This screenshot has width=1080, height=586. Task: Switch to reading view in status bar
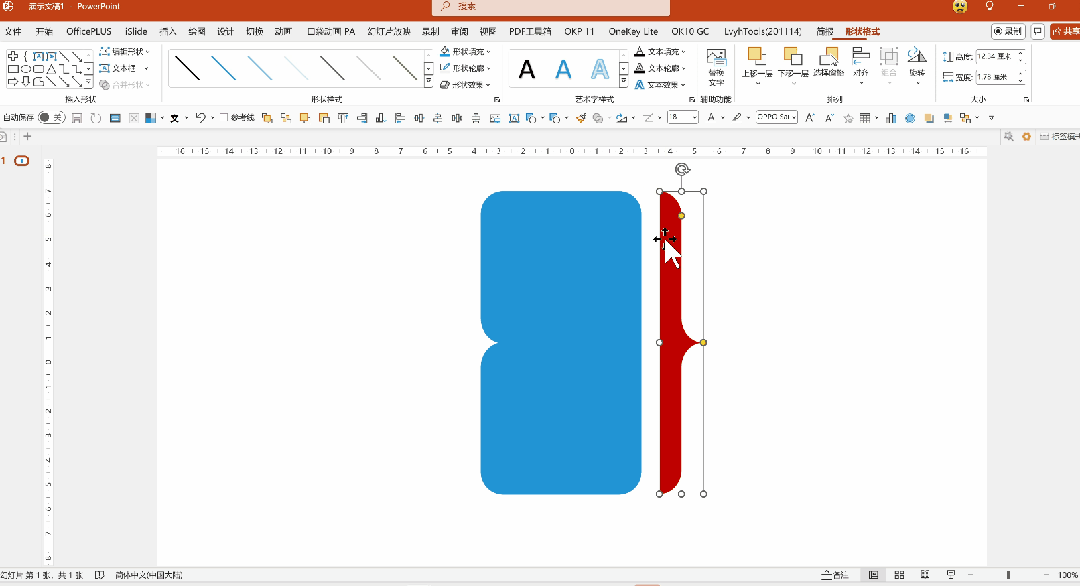point(925,575)
